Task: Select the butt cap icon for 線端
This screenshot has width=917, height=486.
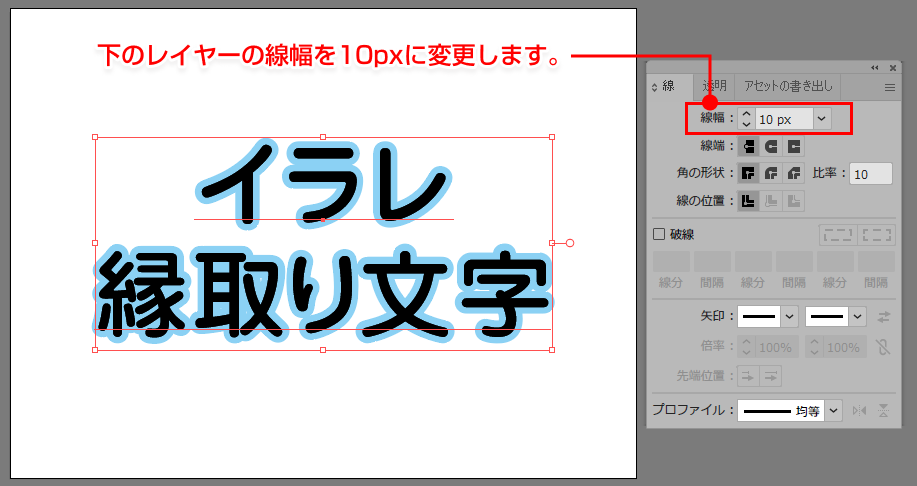Action: click(x=748, y=146)
